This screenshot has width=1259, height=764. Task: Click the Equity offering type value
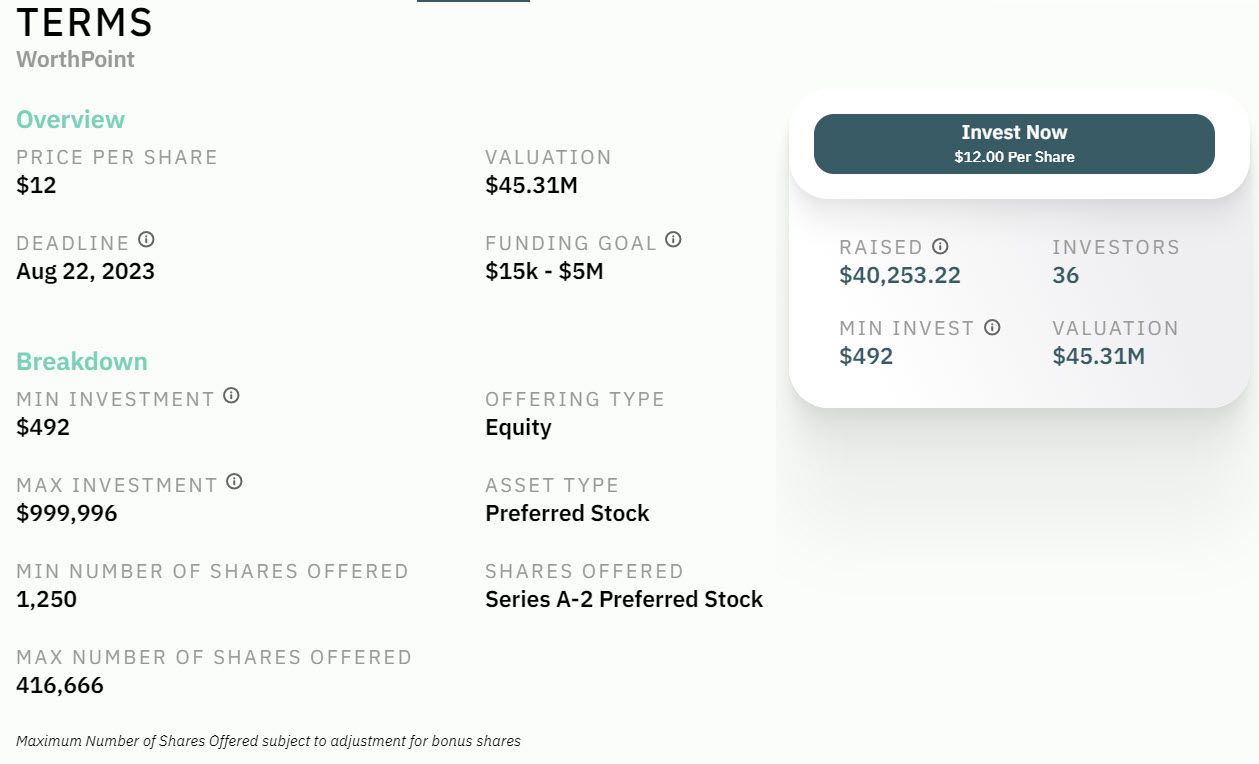click(x=518, y=427)
